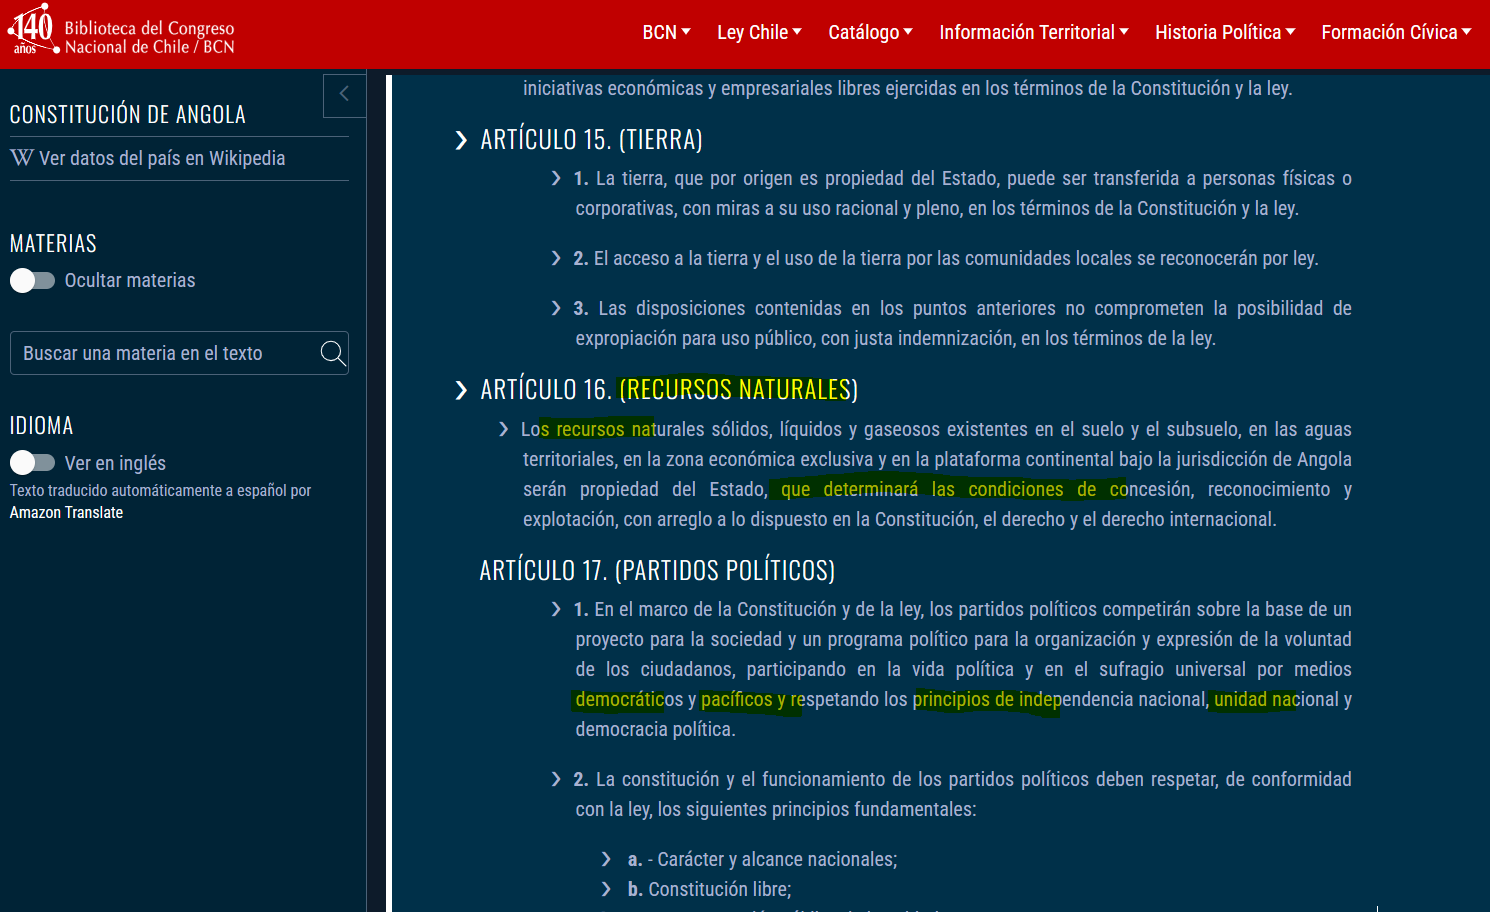Click the IDIOMA section heading

coord(41,425)
